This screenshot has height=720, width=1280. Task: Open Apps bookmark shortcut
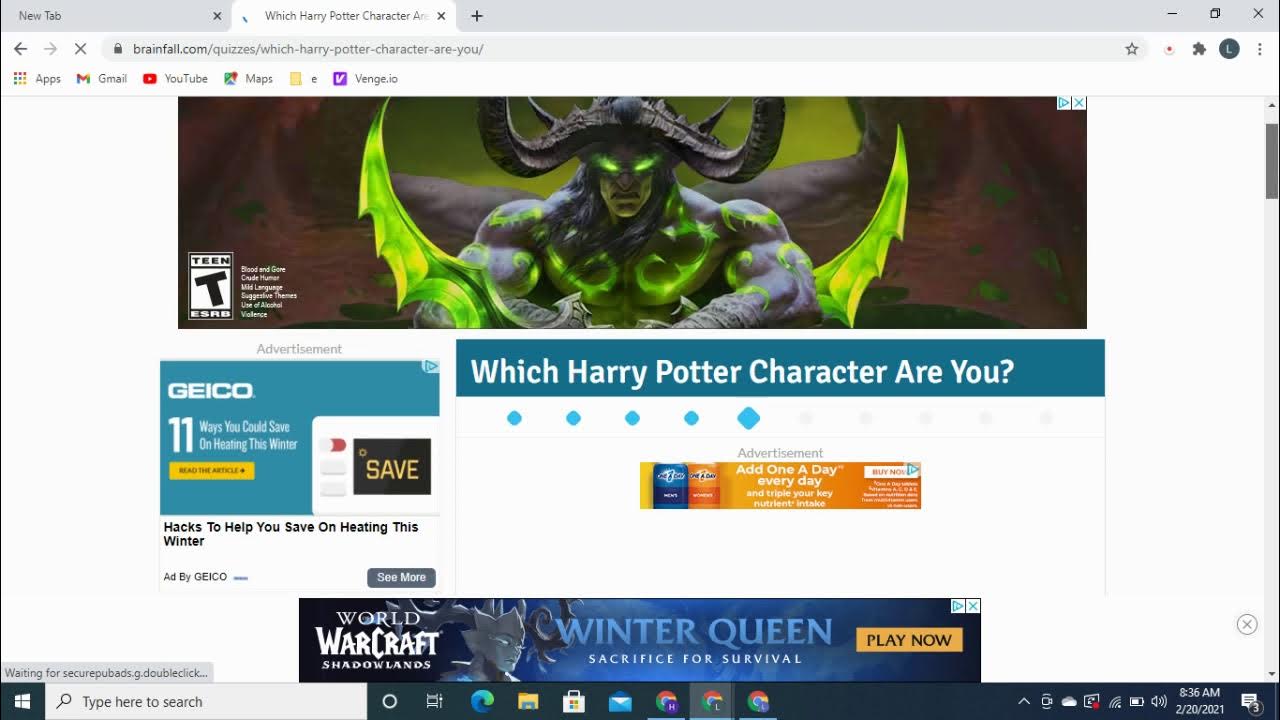[37, 78]
